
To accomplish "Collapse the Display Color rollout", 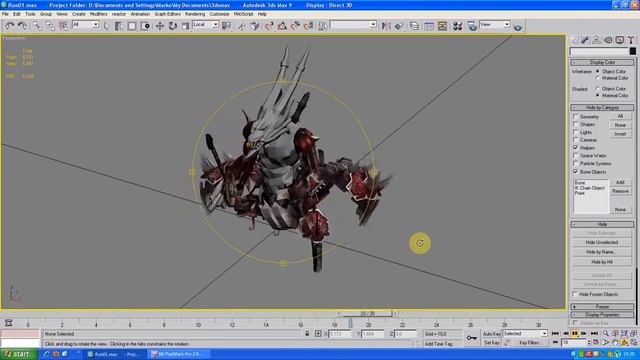I will (602, 62).
